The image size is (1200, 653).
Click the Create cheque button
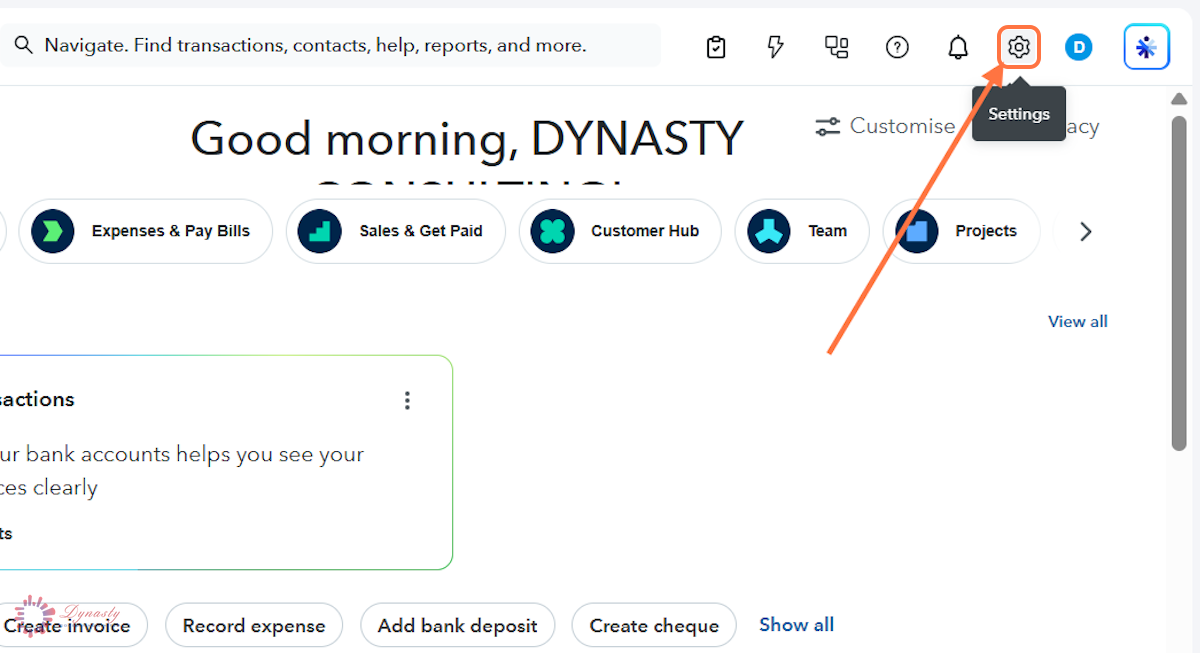point(654,626)
